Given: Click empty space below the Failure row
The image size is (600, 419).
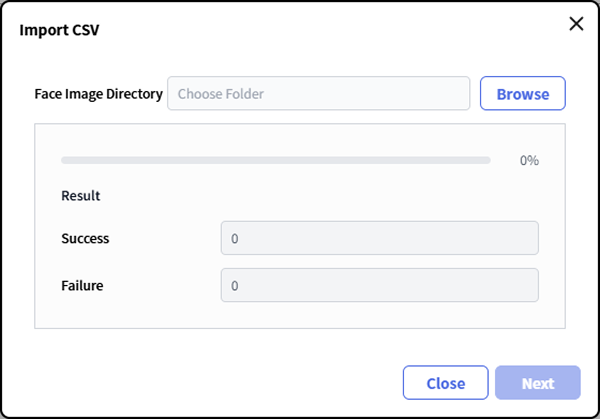Looking at the screenshot, I should (300, 314).
